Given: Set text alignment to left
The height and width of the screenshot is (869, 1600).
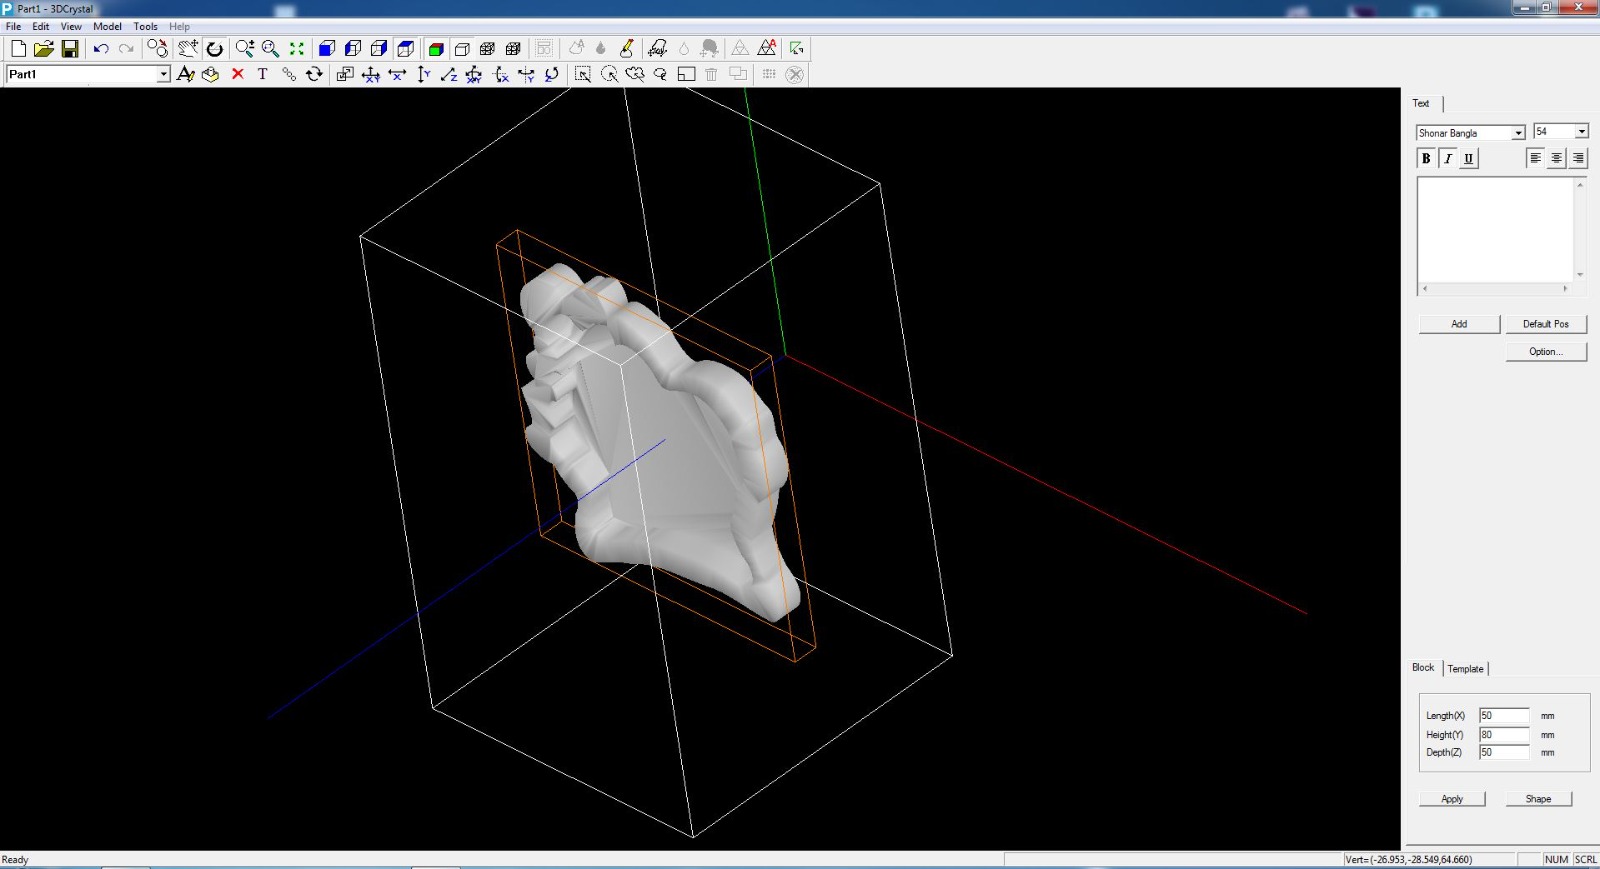Looking at the screenshot, I should (1535, 158).
